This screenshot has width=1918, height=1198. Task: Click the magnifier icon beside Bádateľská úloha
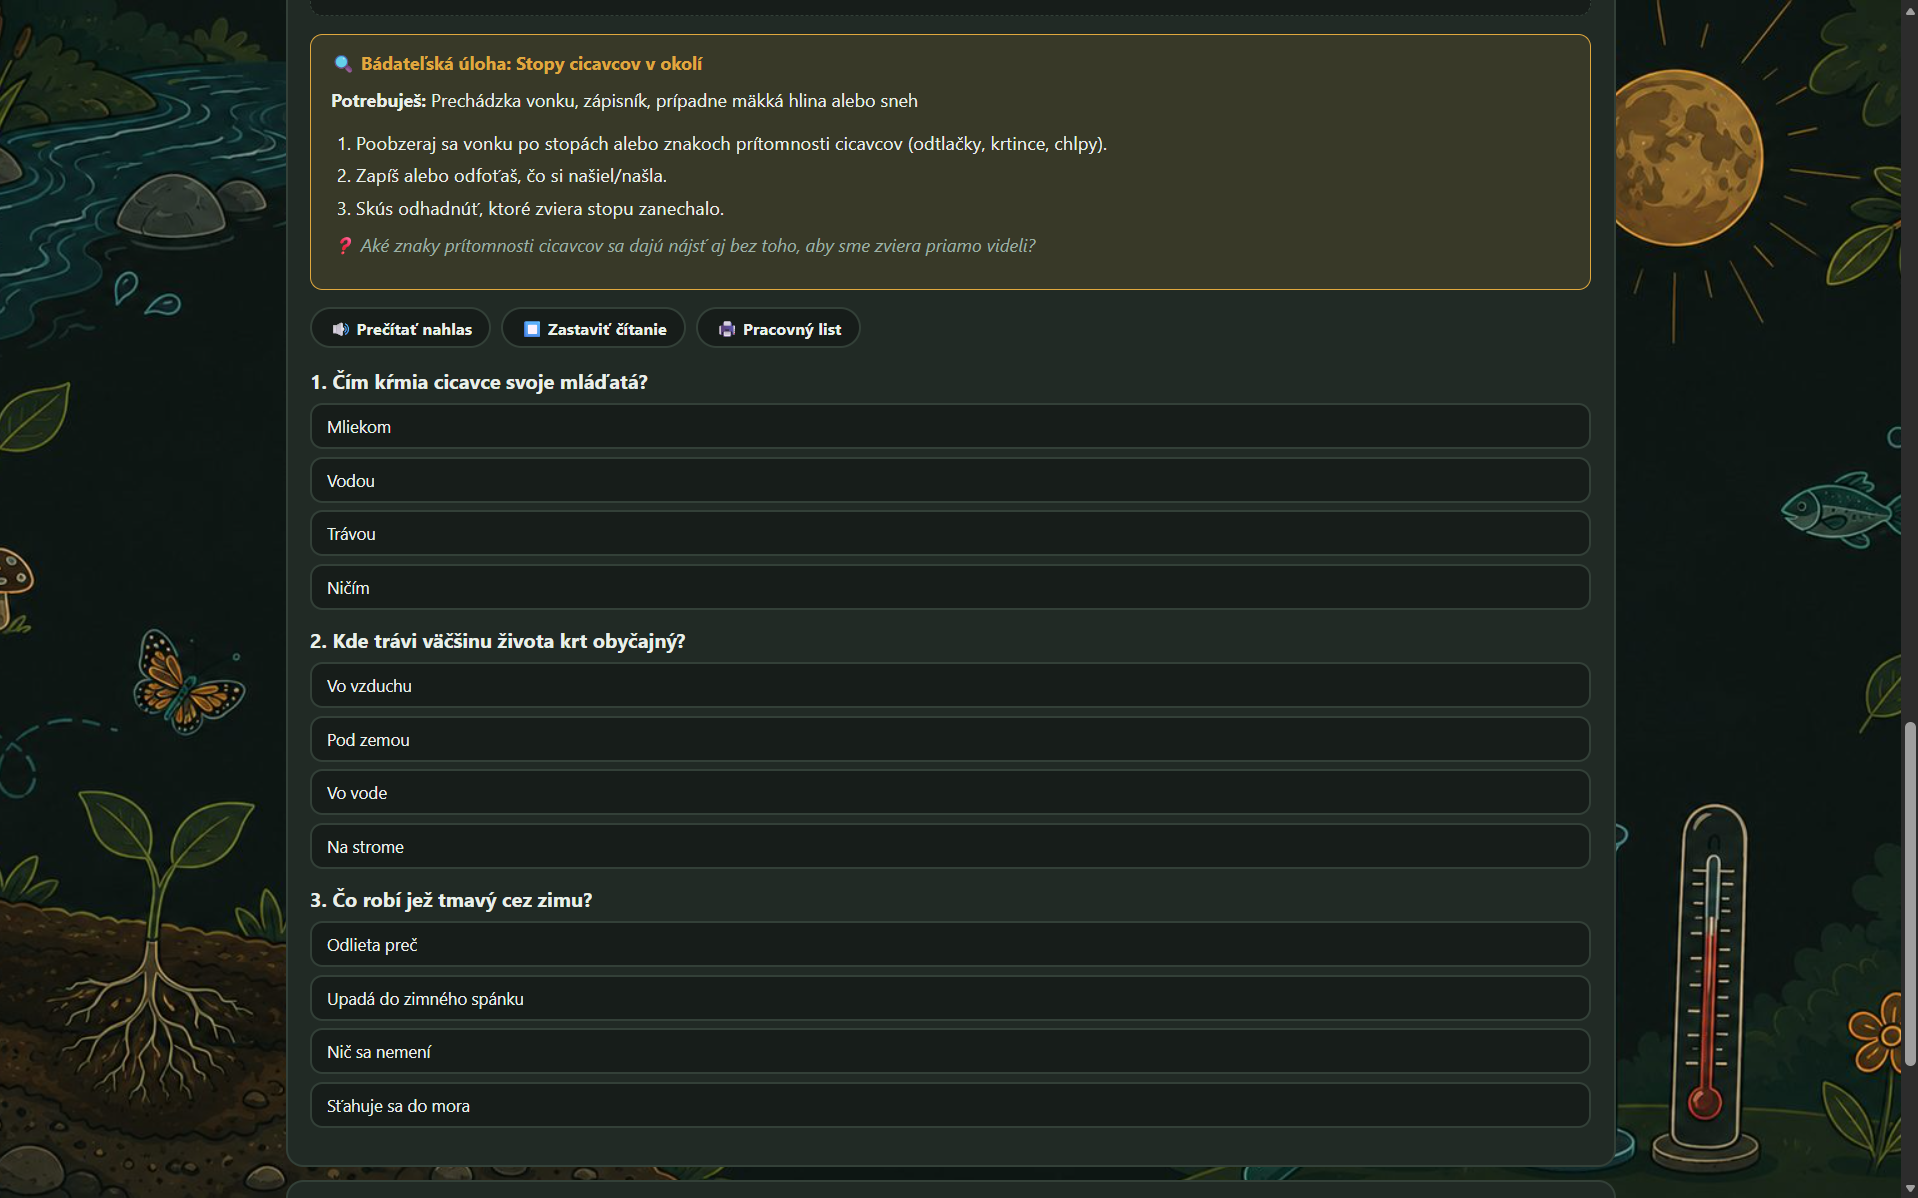(x=342, y=64)
